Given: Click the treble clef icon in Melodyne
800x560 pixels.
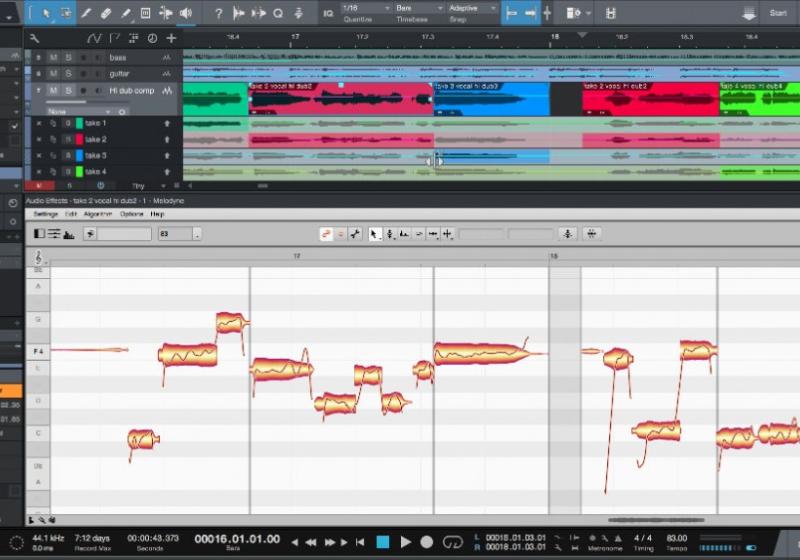Looking at the screenshot, I should pos(39,257).
